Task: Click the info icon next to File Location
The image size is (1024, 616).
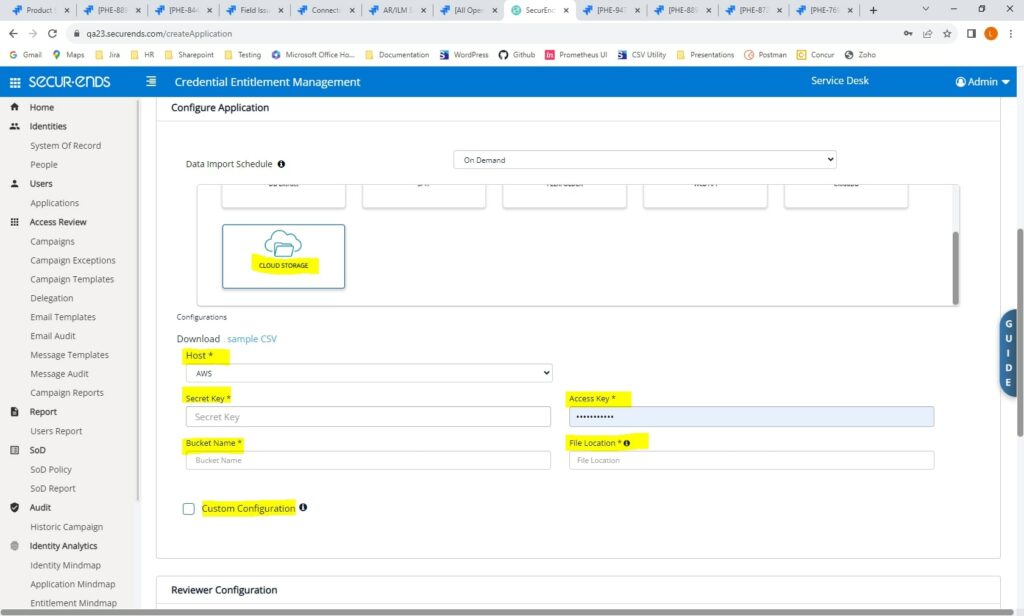Action: pyautogui.click(x=627, y=443)
